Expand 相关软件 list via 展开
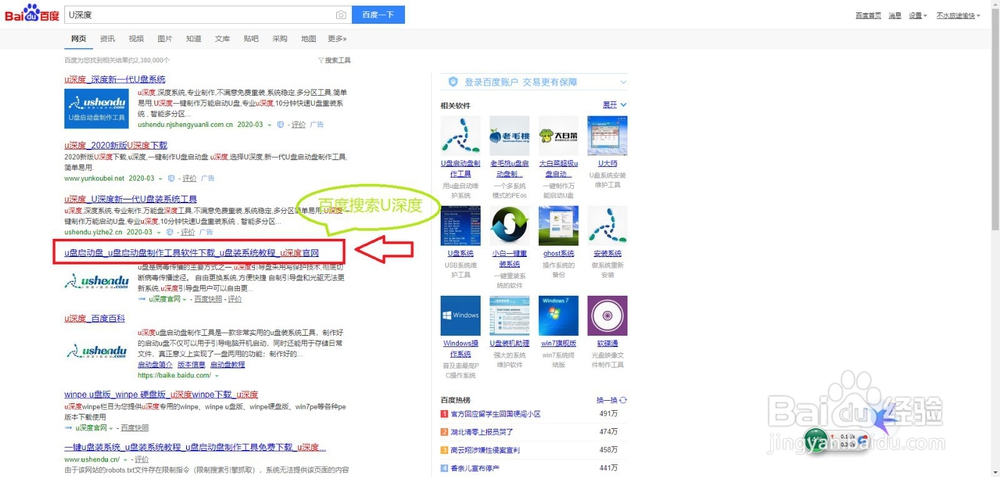Viewport: 1000px width, 477px height. (x=615, y=105)
